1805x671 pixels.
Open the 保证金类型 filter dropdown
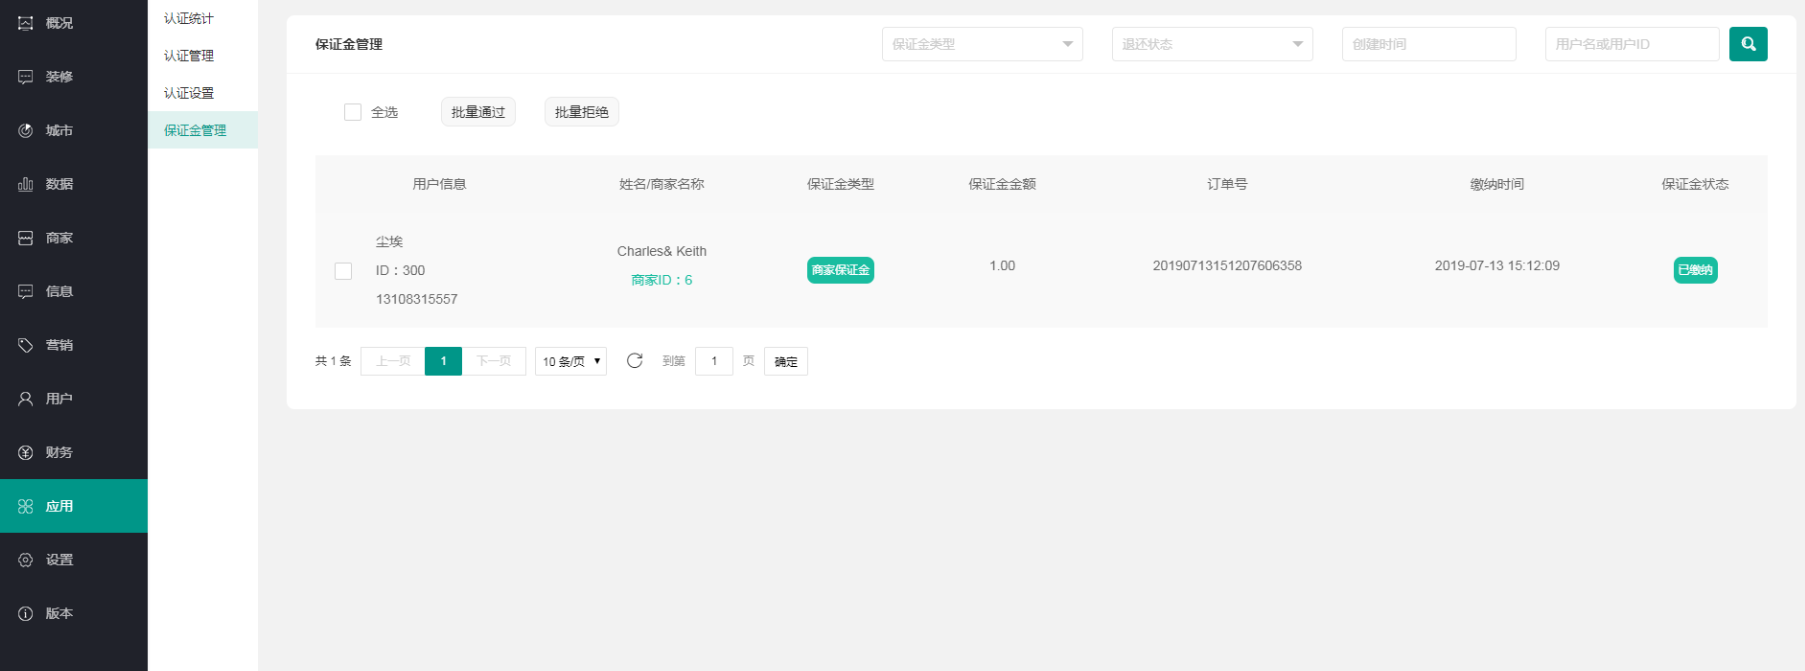click(982, 44)
